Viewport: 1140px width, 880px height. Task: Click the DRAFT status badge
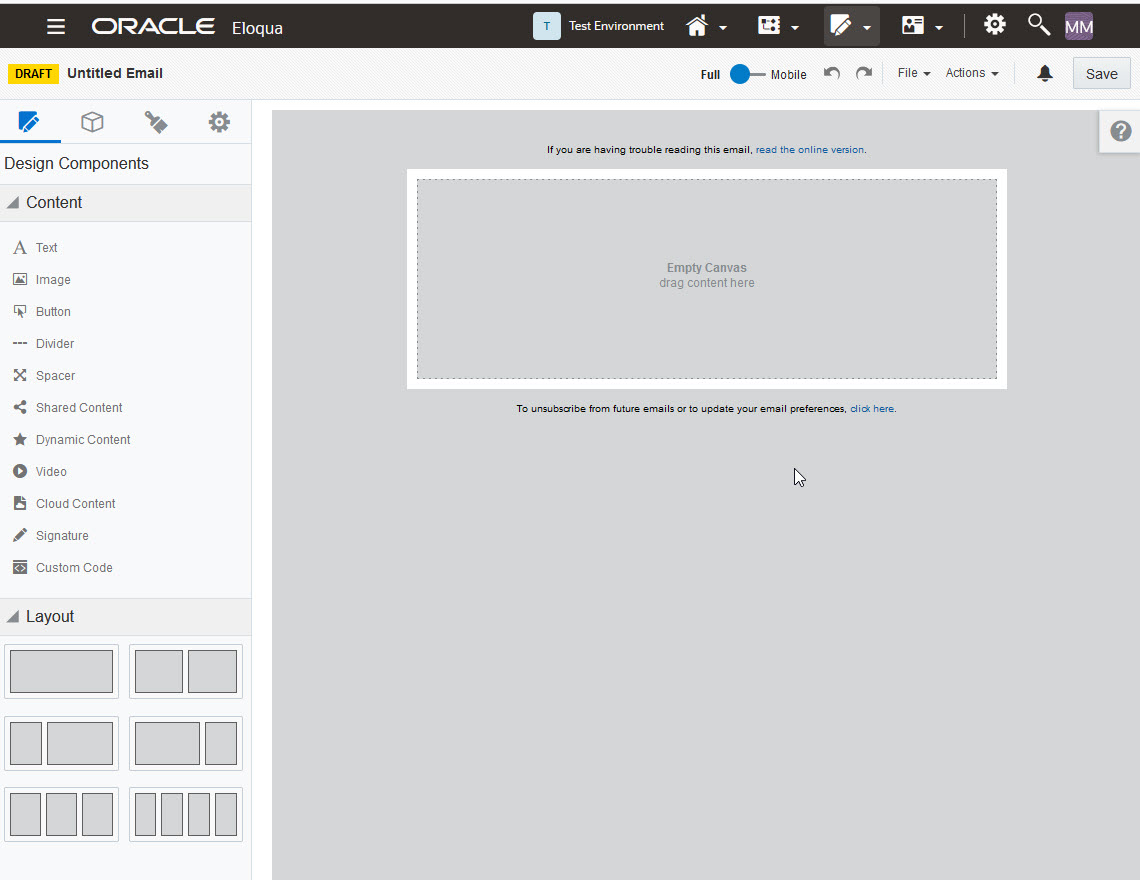33,73
